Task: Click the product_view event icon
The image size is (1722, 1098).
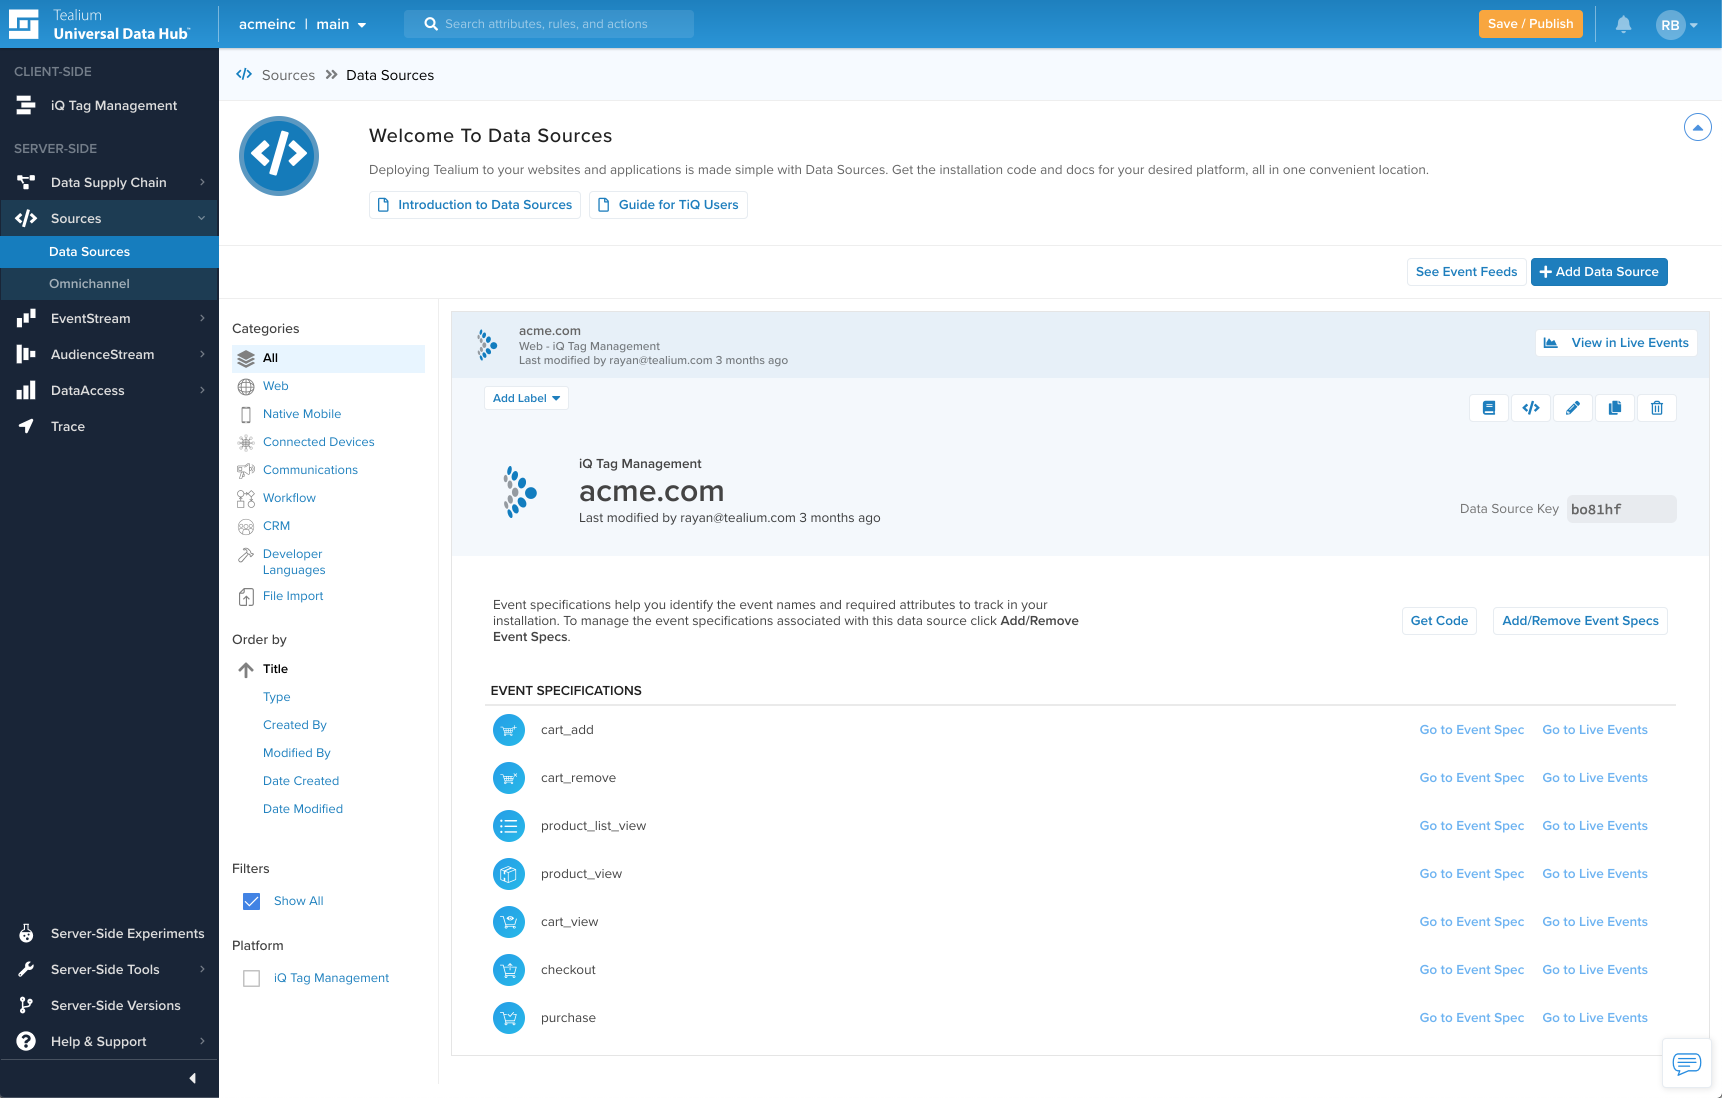Action: [x=509, y=874]
